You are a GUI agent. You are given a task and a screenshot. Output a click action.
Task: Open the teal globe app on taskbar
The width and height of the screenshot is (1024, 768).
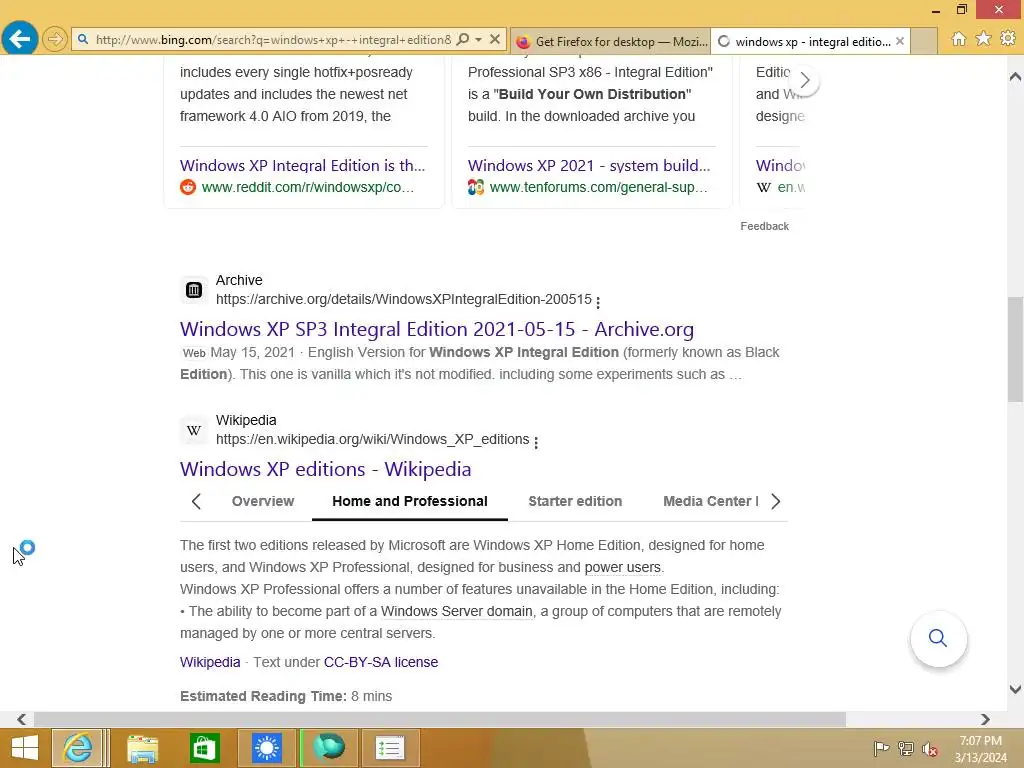click(328, 748)
